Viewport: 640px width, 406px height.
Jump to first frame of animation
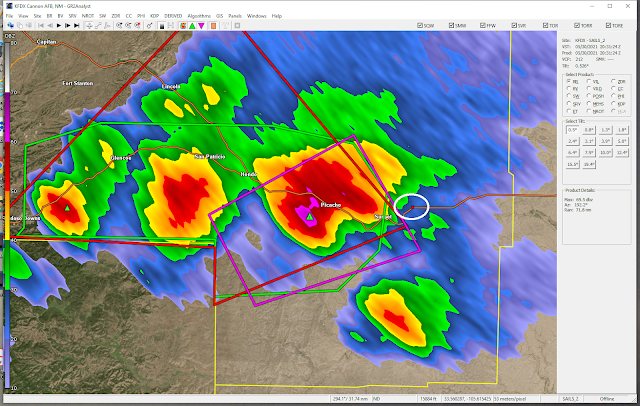pyautogui.click(x=41, y=25)
